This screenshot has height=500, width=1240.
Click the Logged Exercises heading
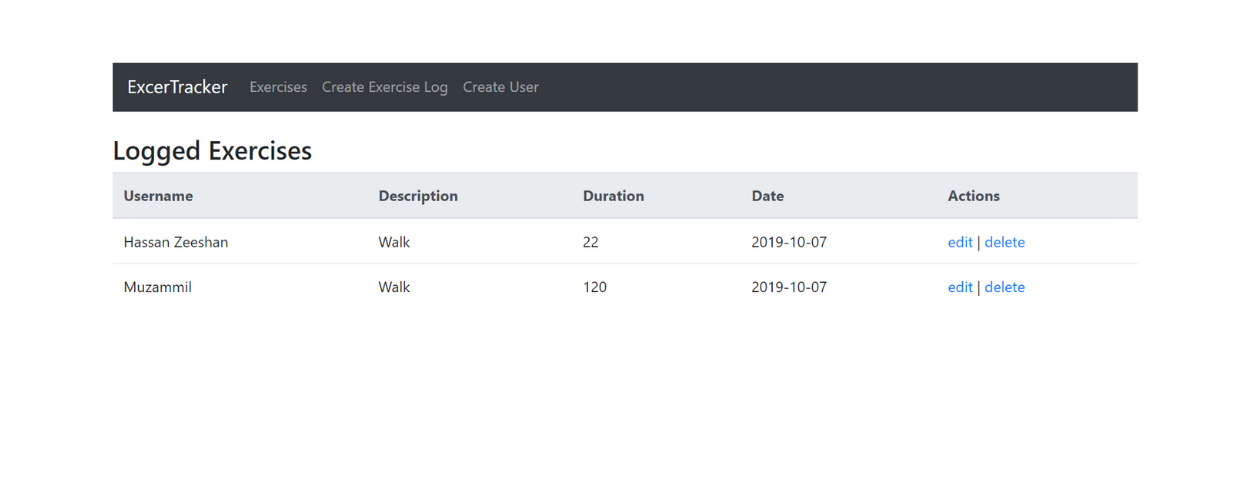(212, 151)
